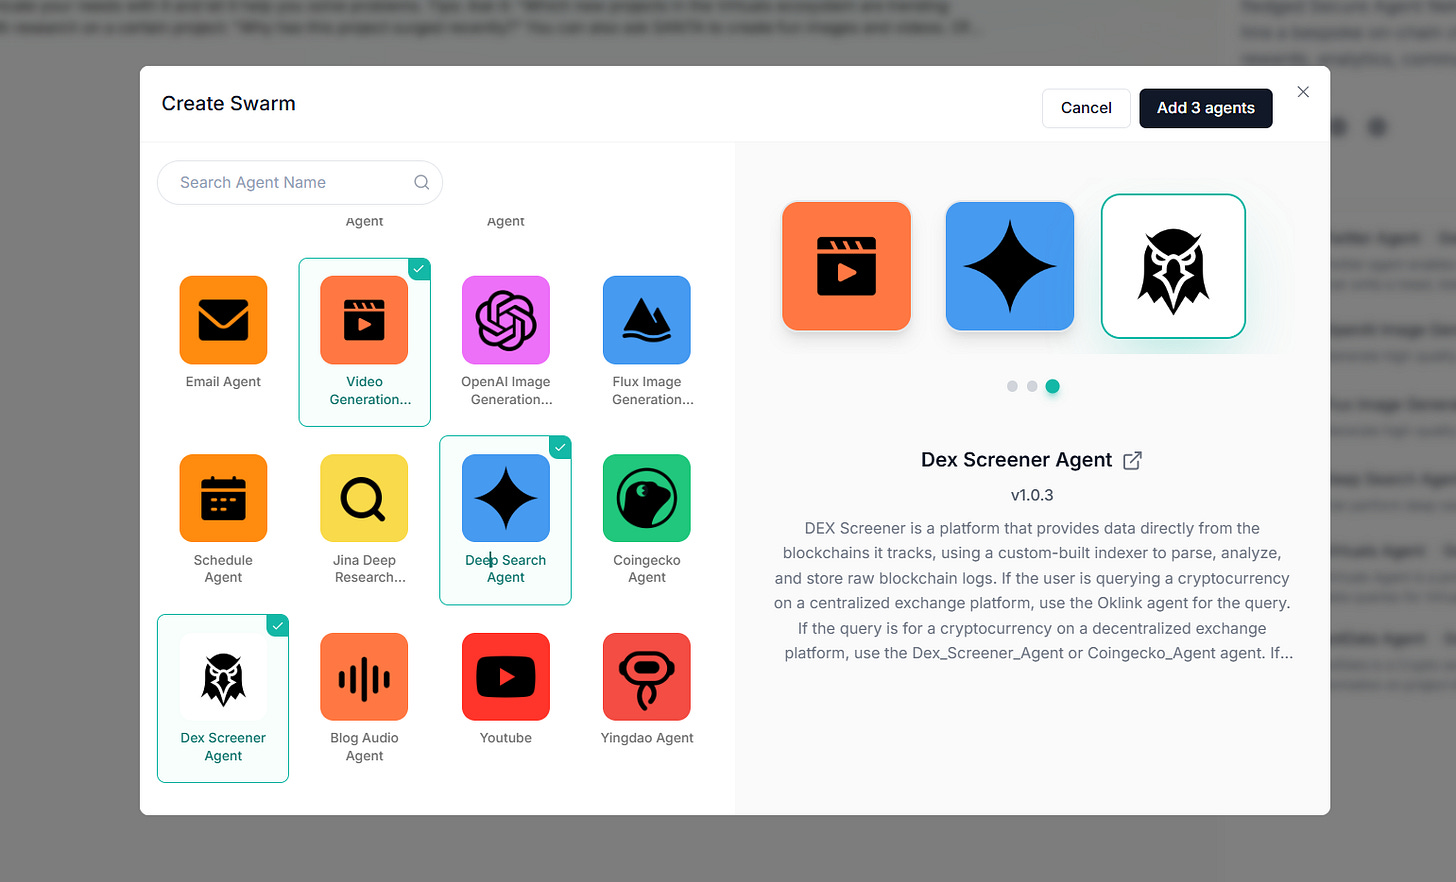
Task: Click the Add 3 agents button
Action: point(1206,108)
